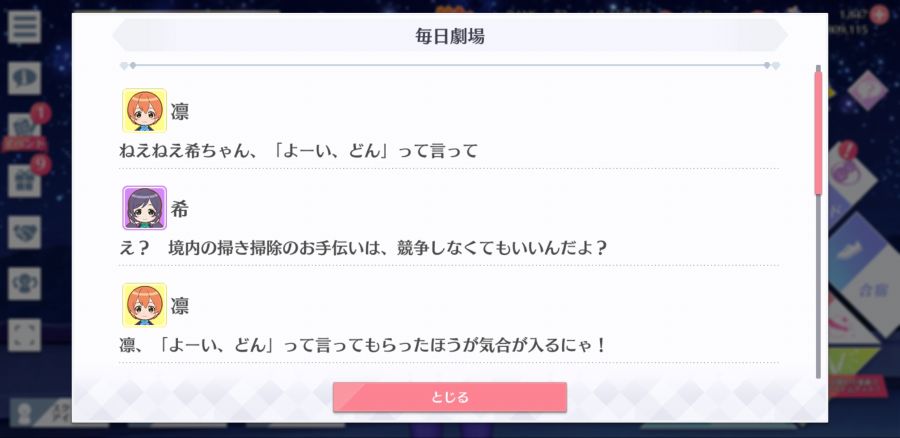900x438 pixels.
Task: Select Nozomi's line about 境内の掃き掃除
Action: point(363,249)
